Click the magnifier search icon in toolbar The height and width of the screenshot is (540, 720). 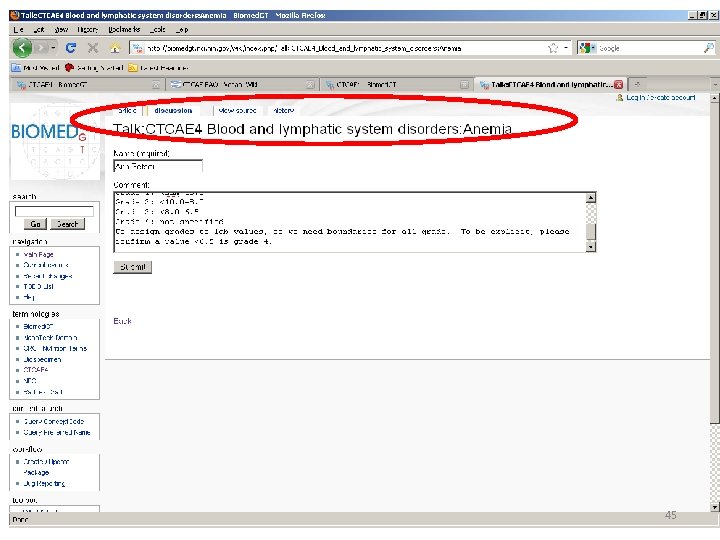coord(709,48)
